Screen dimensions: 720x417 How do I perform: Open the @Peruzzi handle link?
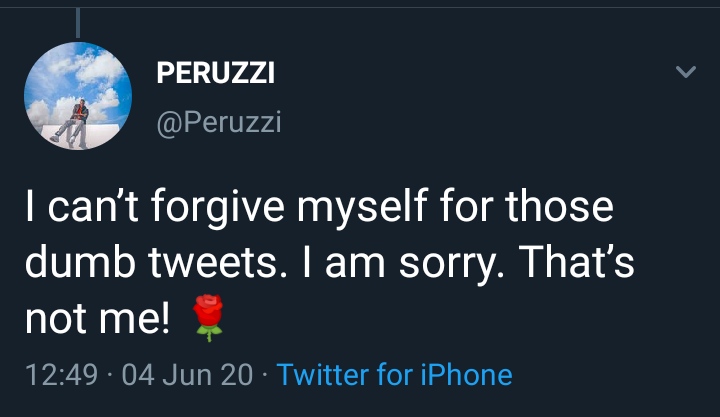point(219,123)
